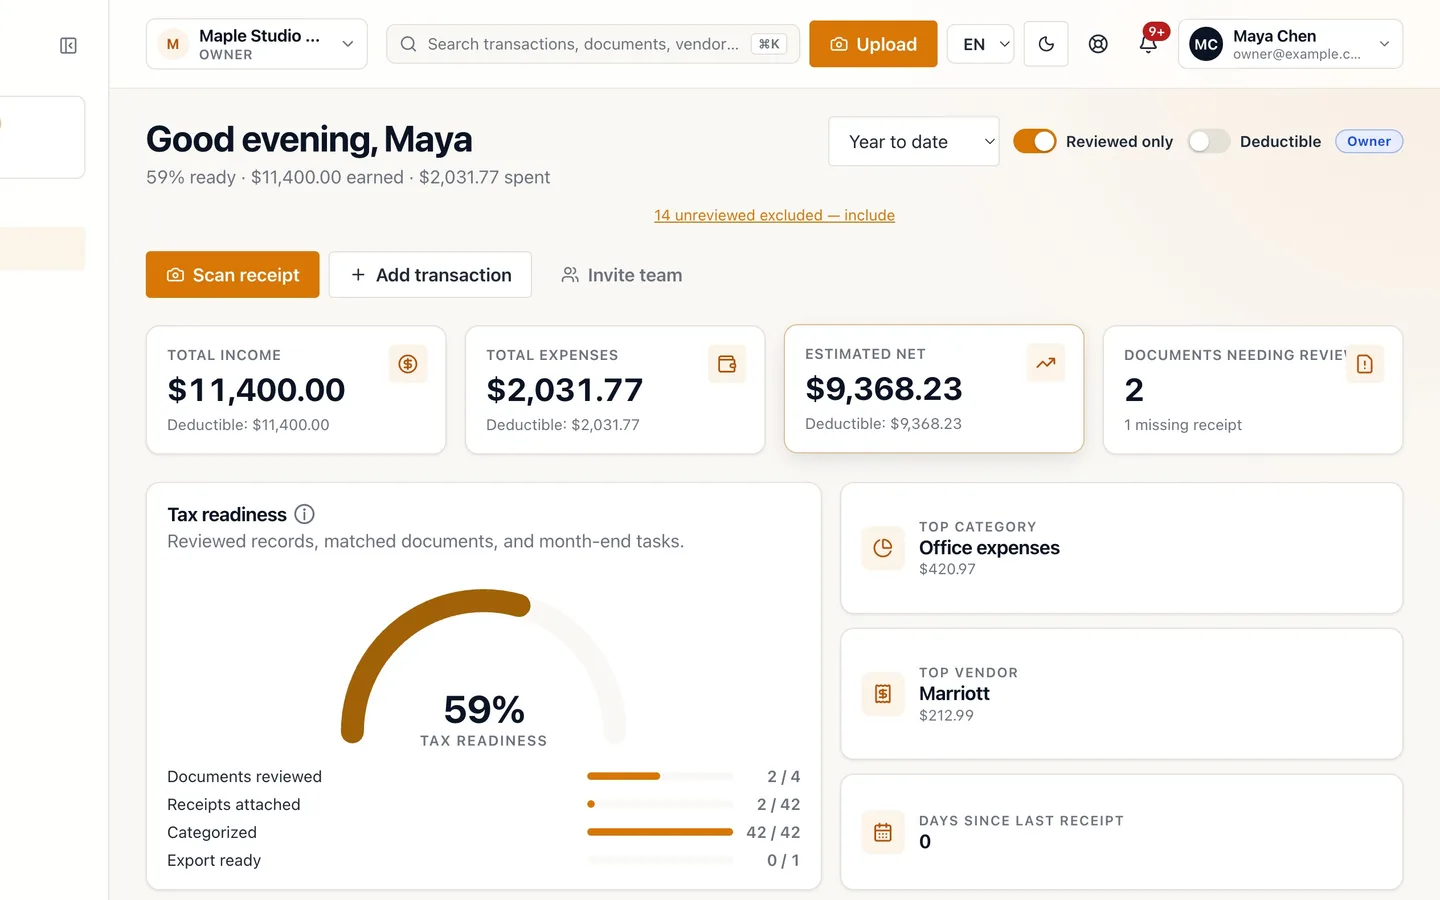The height and width of the screenshot is (900, 1440).
Task: Click the Total Expenses wallet icon
Action: (x=727, y=364)
